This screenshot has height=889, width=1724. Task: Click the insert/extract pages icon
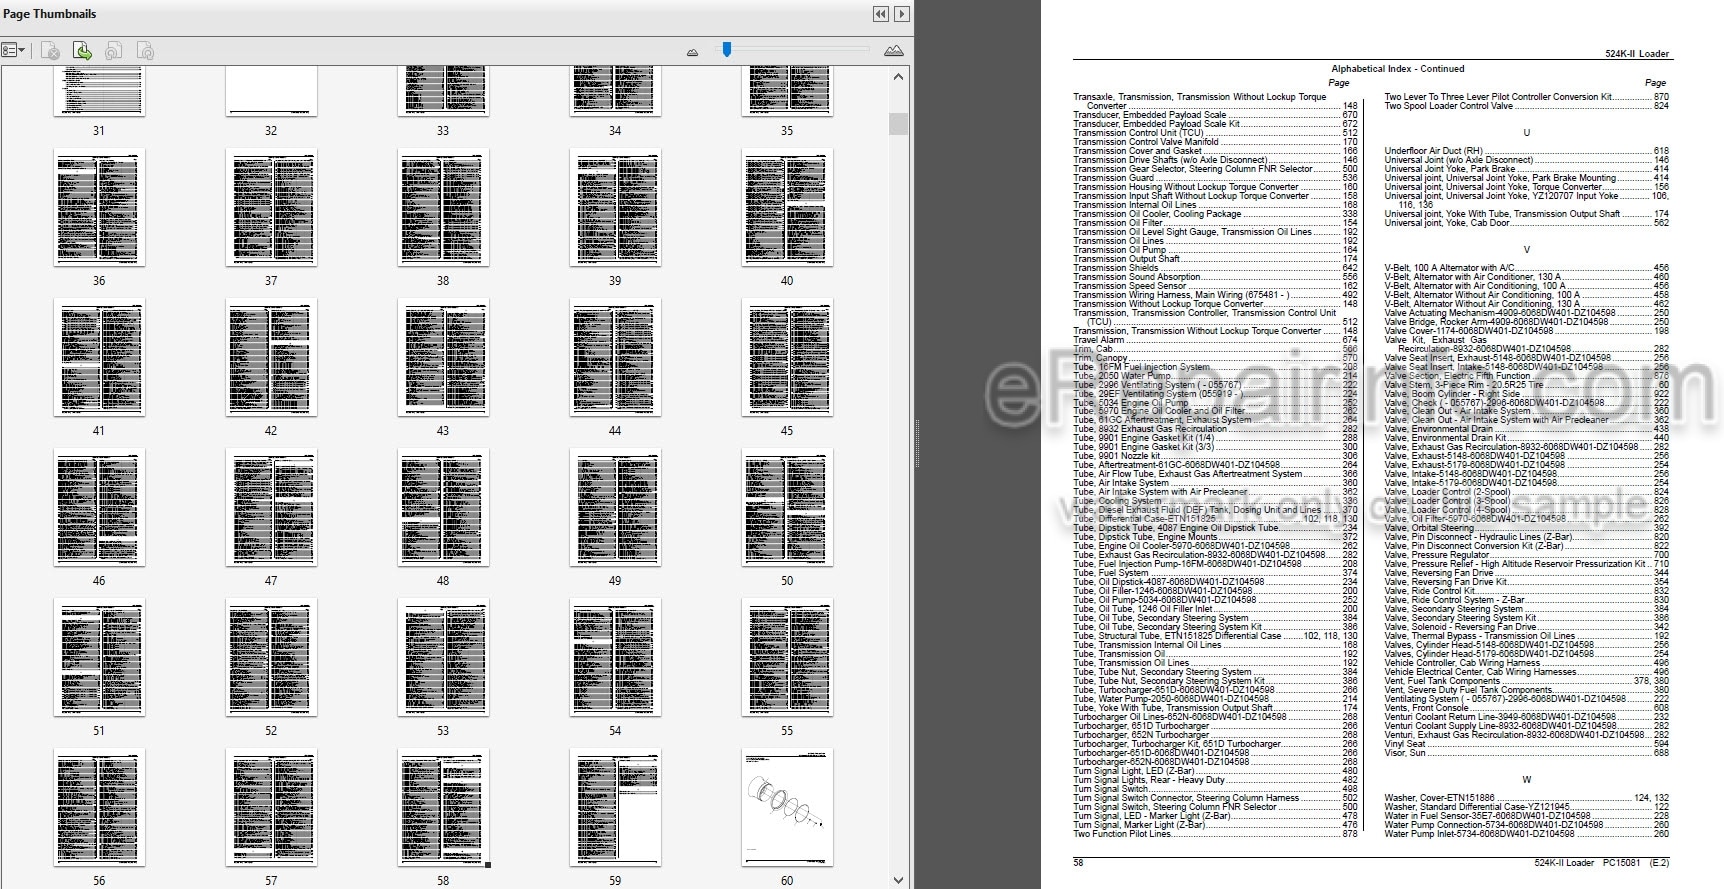(x=83, y=51)
